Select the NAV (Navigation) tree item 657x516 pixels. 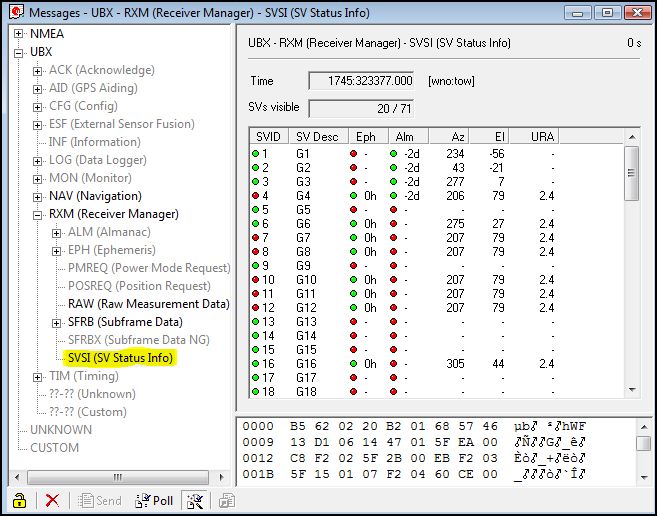95,196
